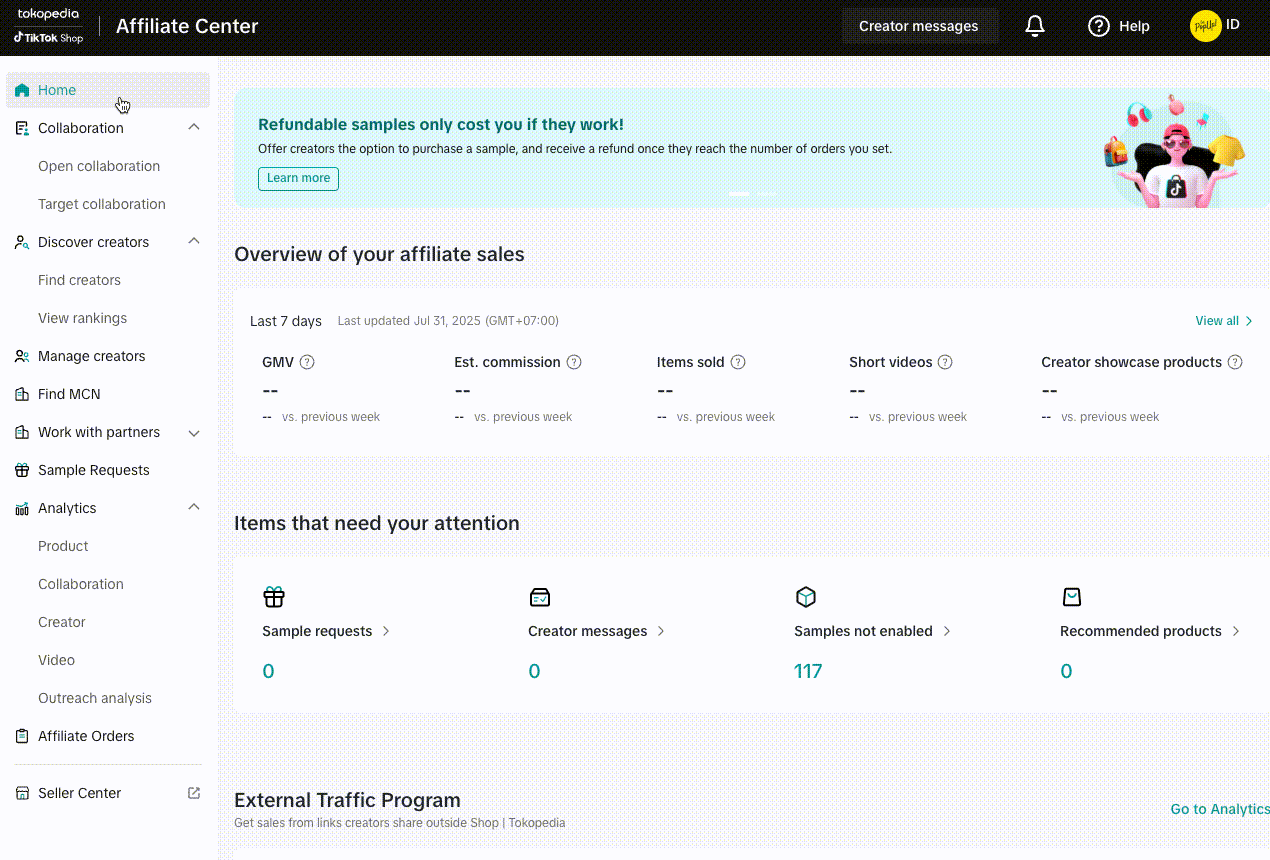Viewport: 1270px width, 860px height.
Task: Click the GMV info tooltip icon
Action: (x=307, y=362)
